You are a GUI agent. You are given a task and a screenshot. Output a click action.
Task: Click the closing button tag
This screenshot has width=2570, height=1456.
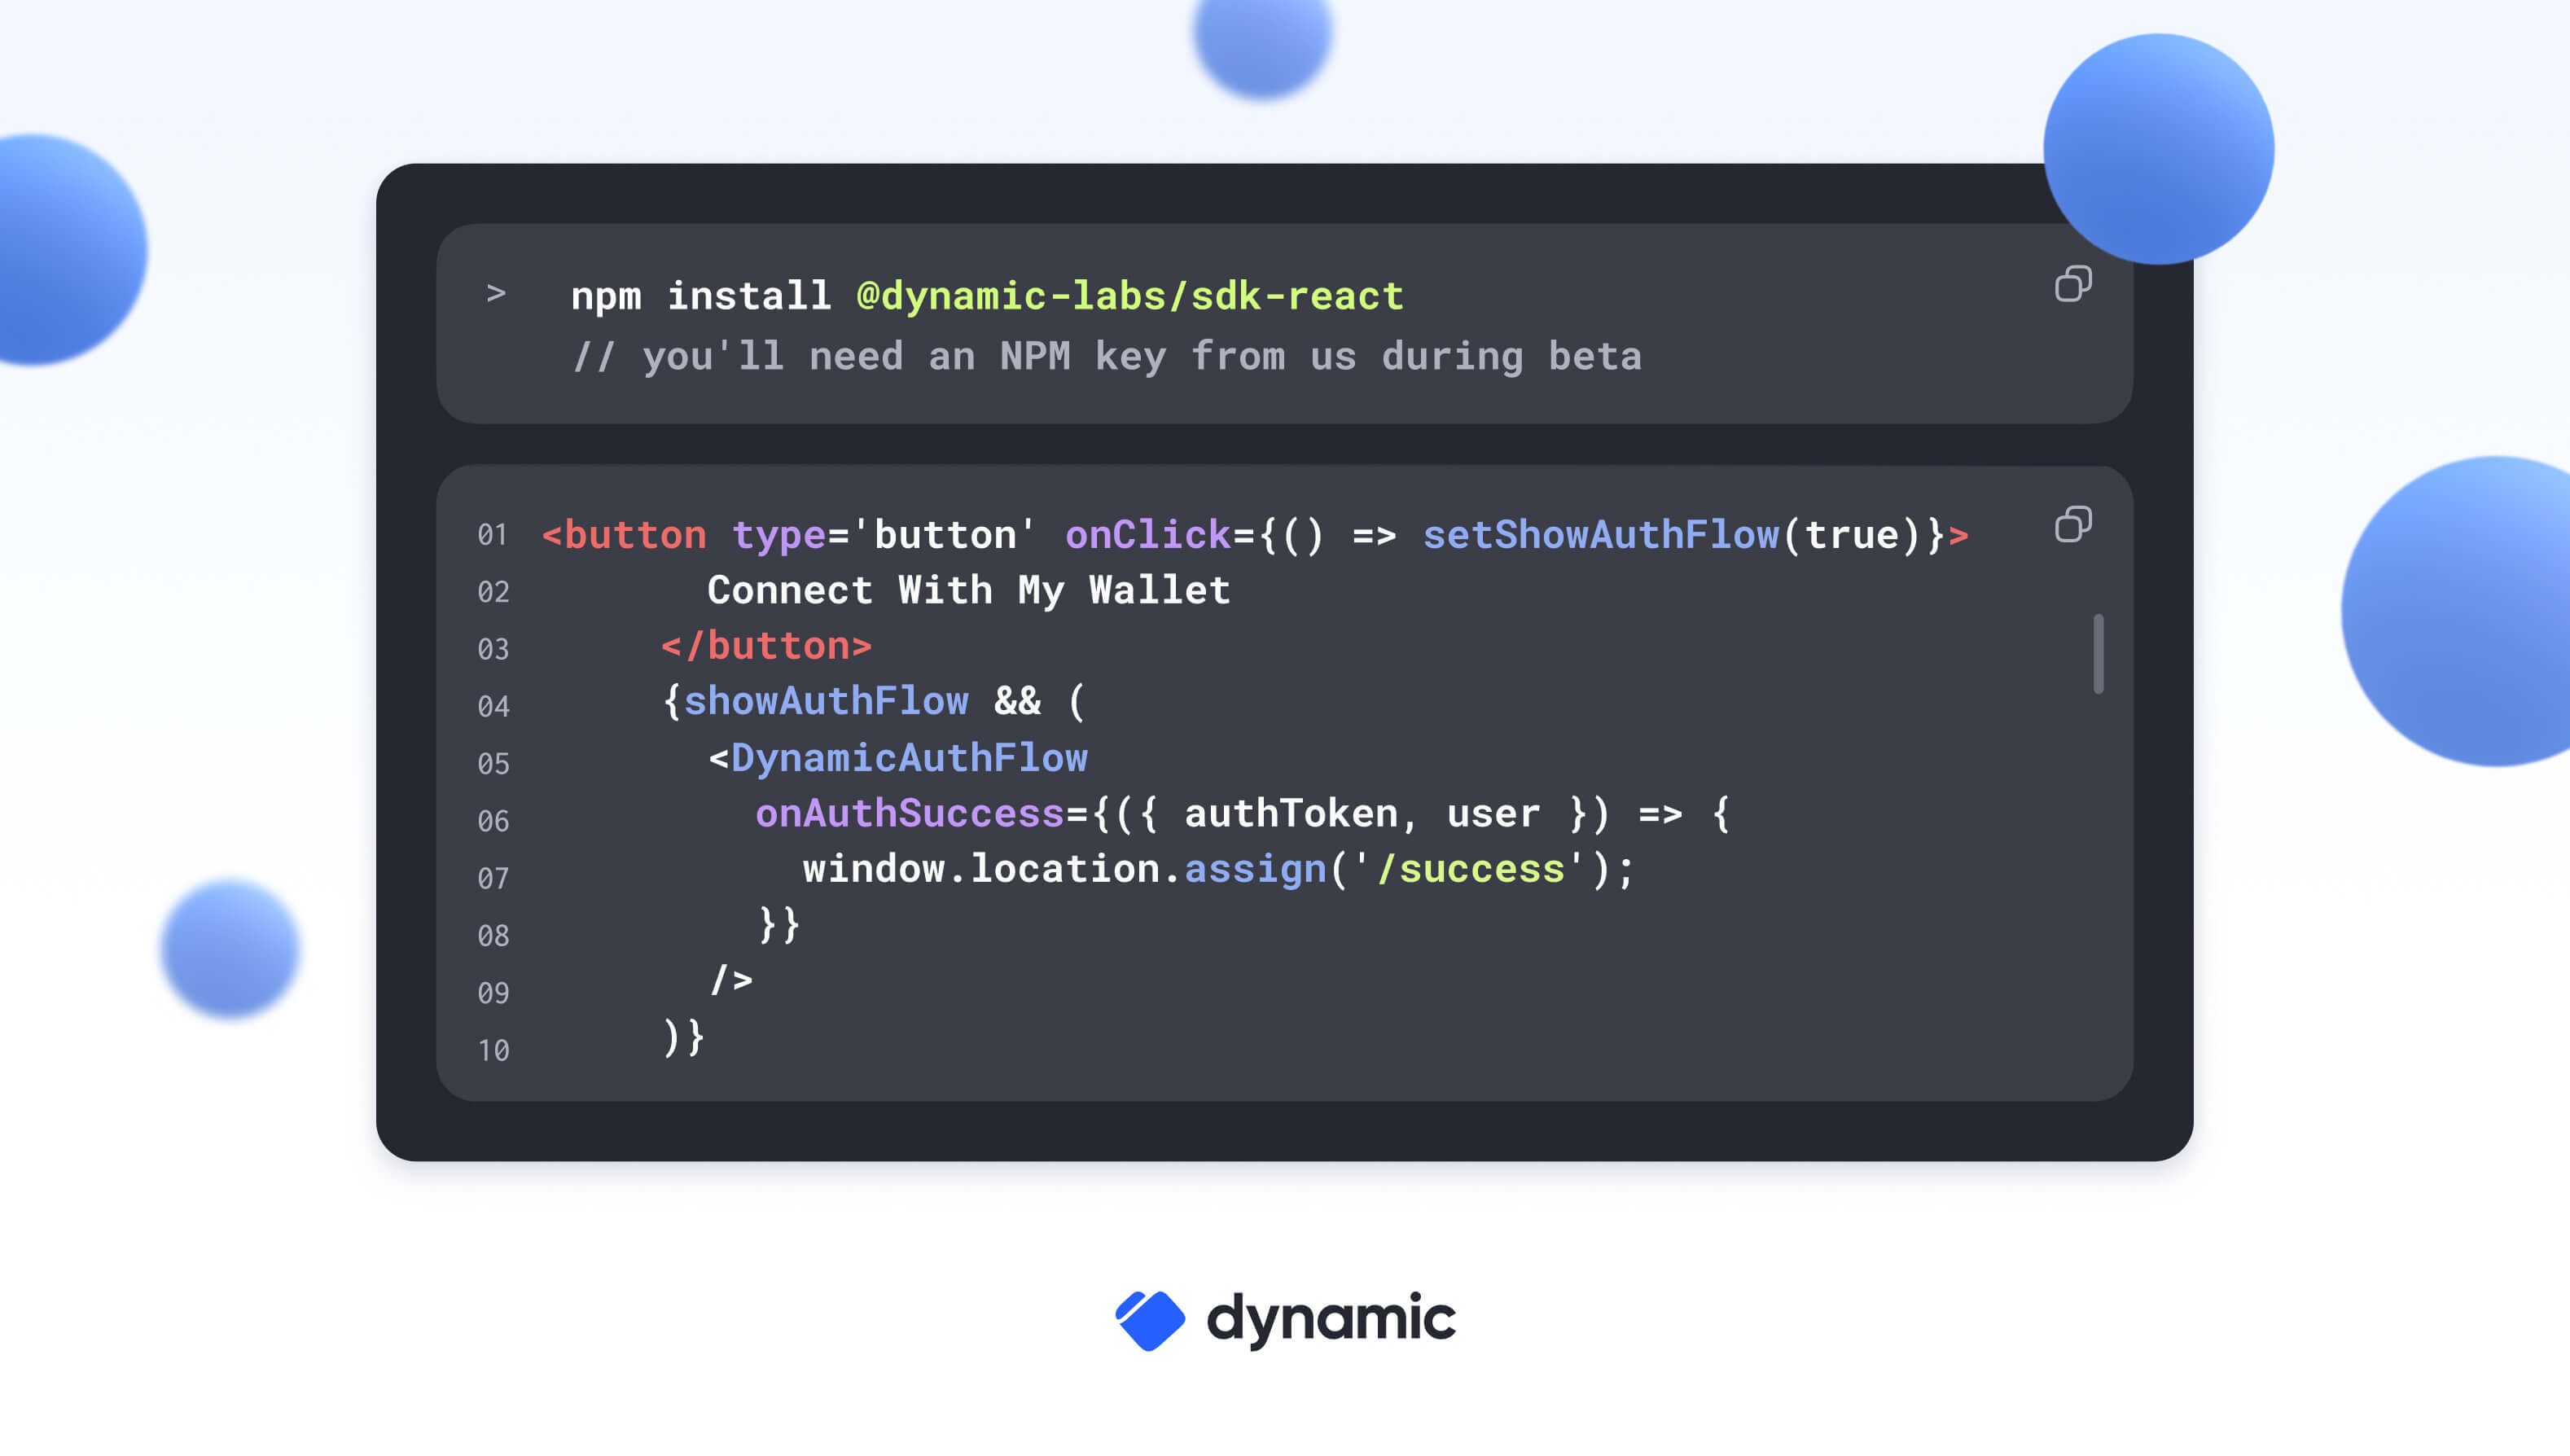[x=766, y=646]
